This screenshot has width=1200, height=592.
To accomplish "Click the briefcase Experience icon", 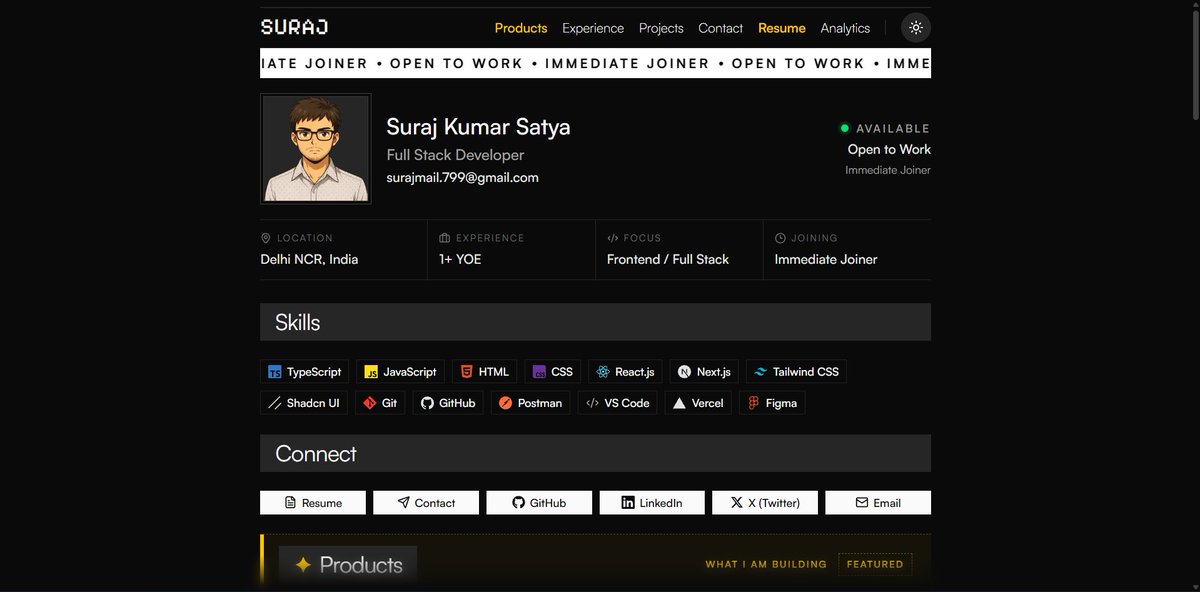I will coord(445,238).
